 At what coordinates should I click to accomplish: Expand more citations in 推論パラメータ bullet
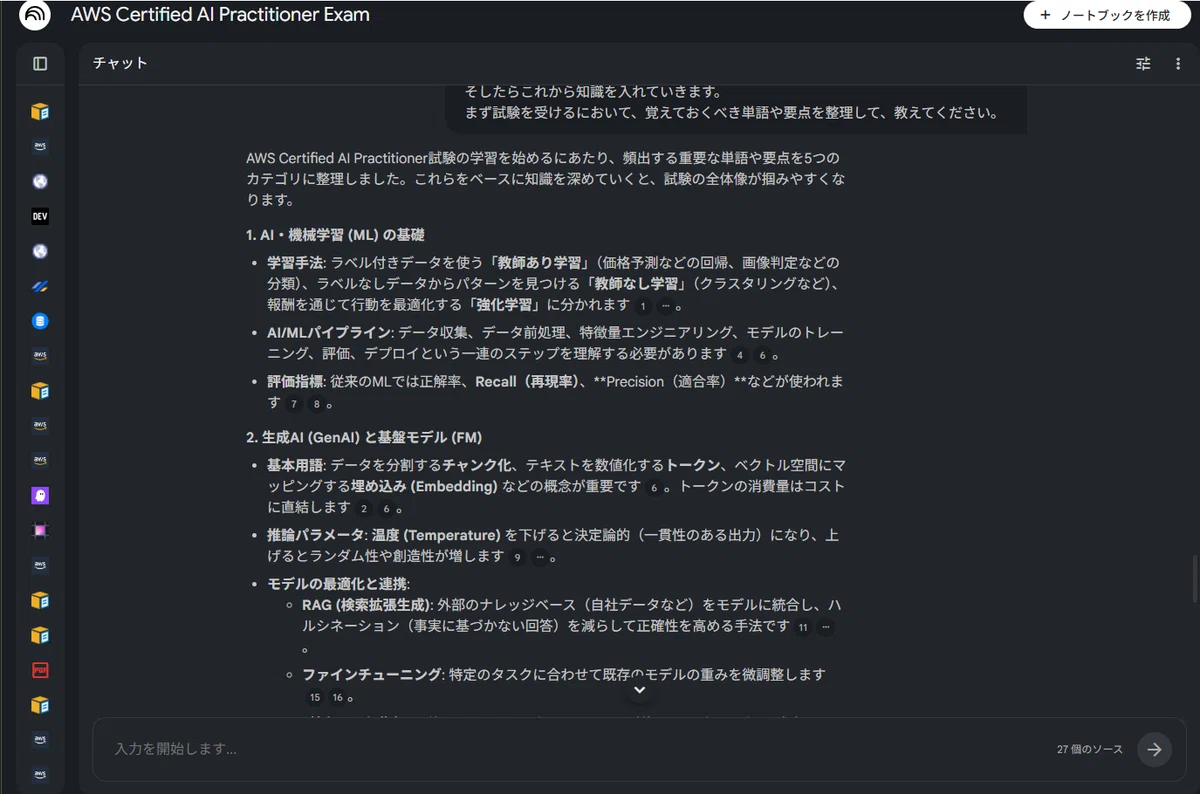540,558
